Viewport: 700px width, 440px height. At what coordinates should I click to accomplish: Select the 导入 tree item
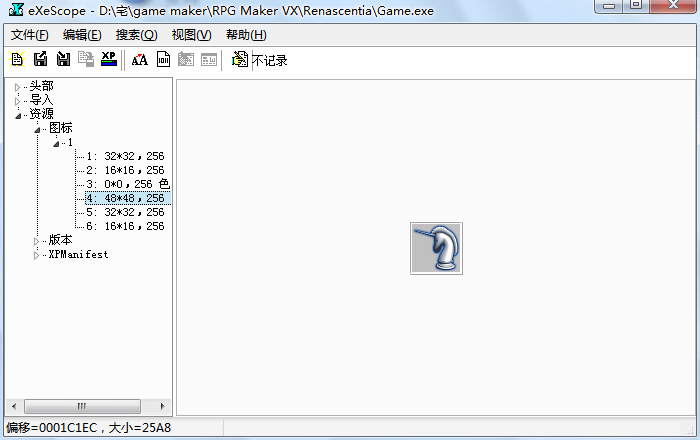[41, 100]
